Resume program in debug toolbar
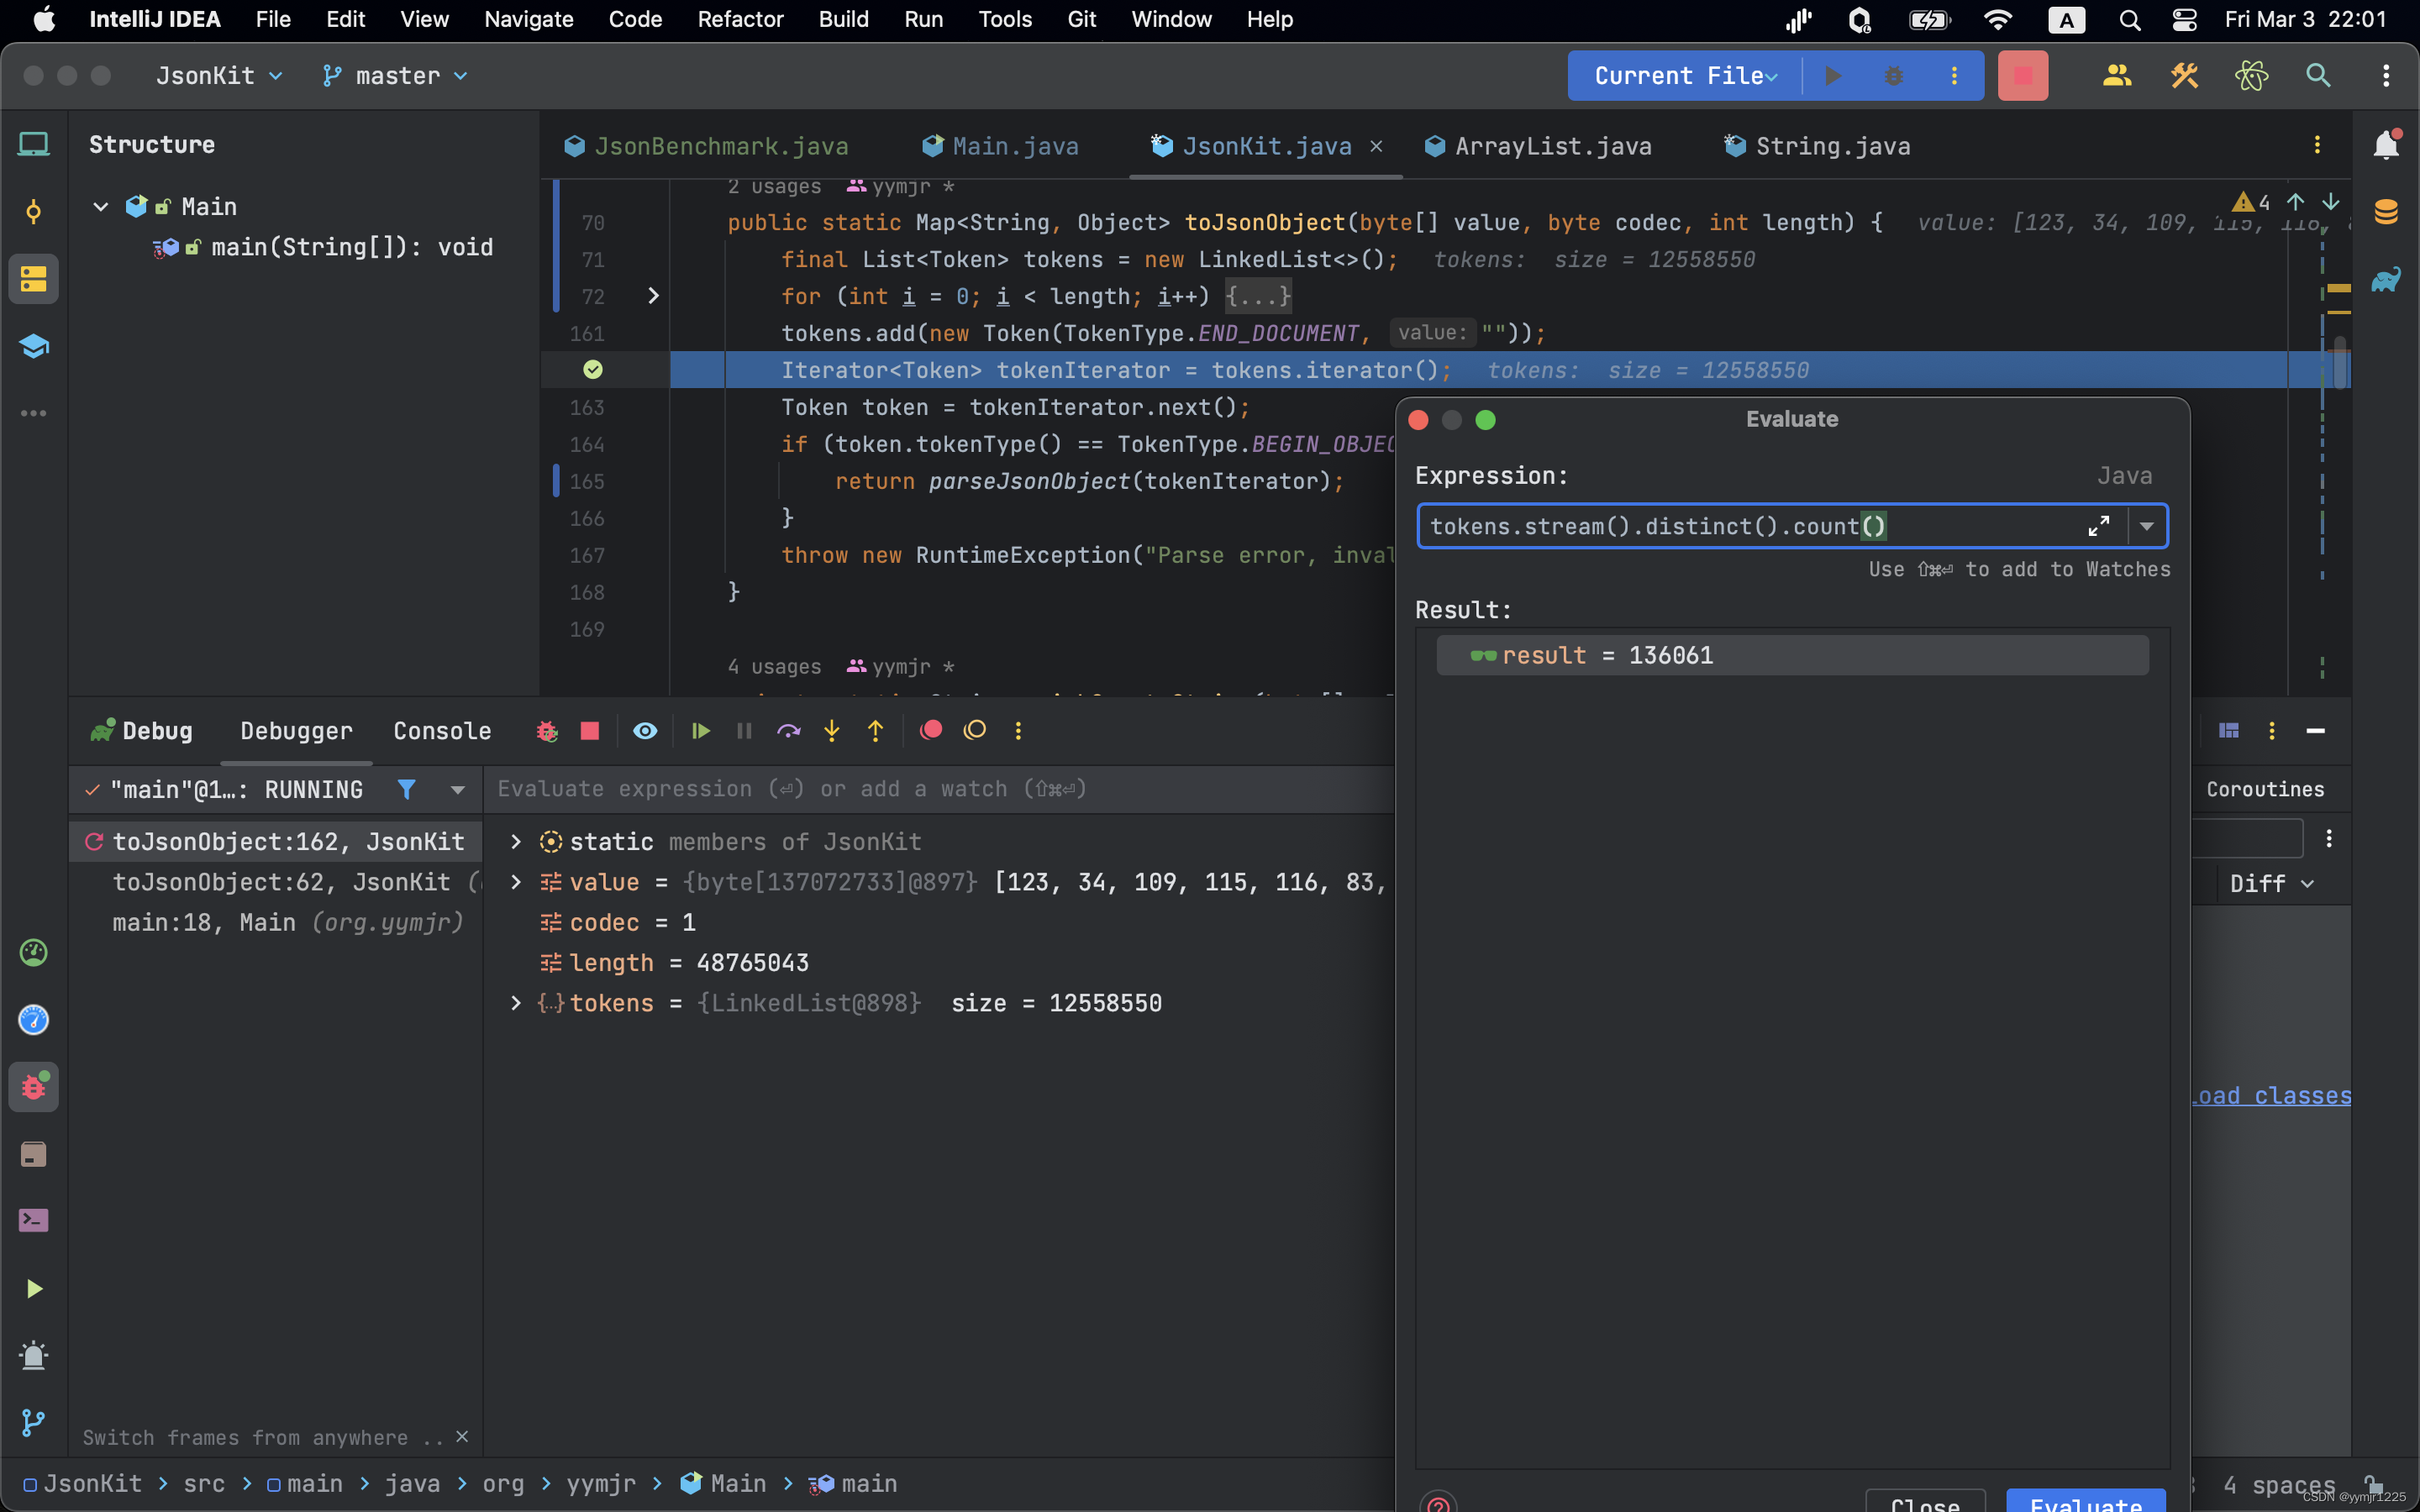 (700, 731)
